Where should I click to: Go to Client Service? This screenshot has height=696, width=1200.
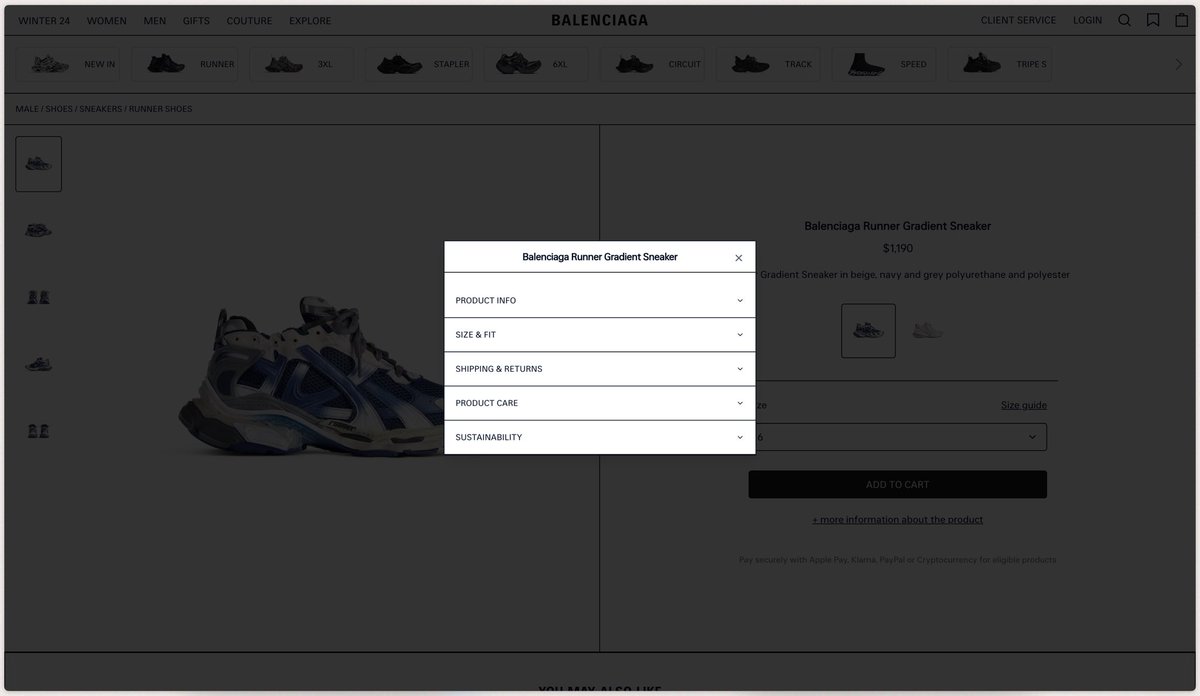1019,20
